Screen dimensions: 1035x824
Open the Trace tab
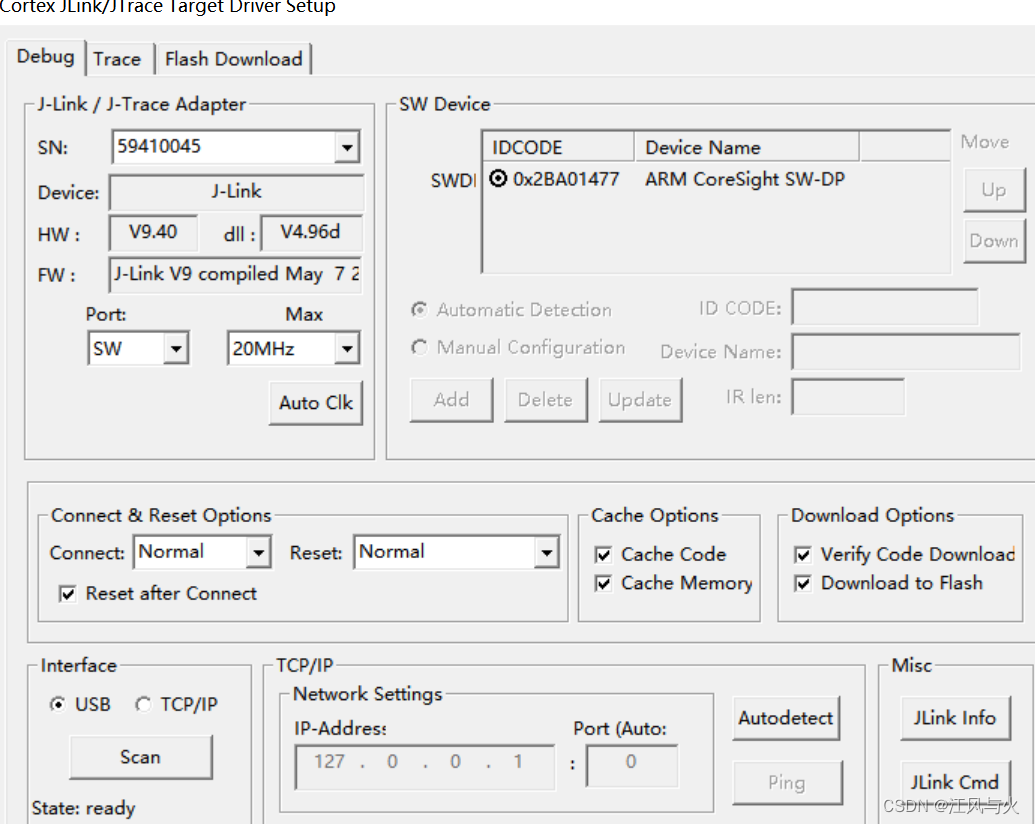point(117,59)
